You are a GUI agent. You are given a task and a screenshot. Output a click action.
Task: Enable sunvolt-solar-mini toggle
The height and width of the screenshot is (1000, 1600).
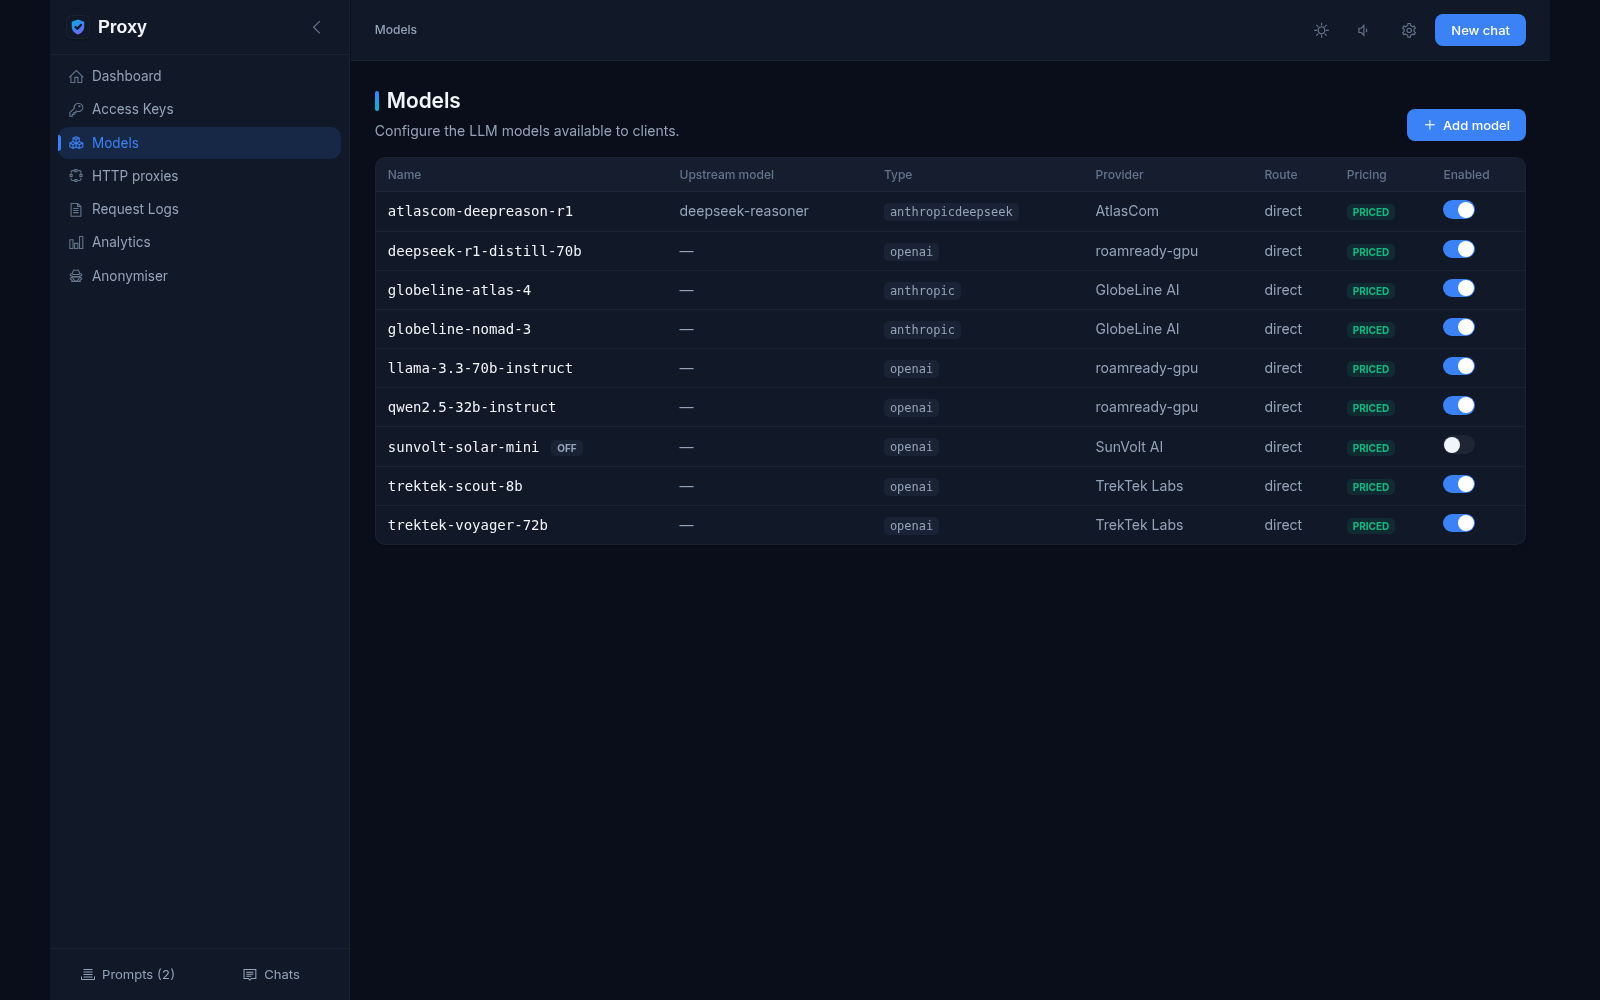click(1459, 445)
